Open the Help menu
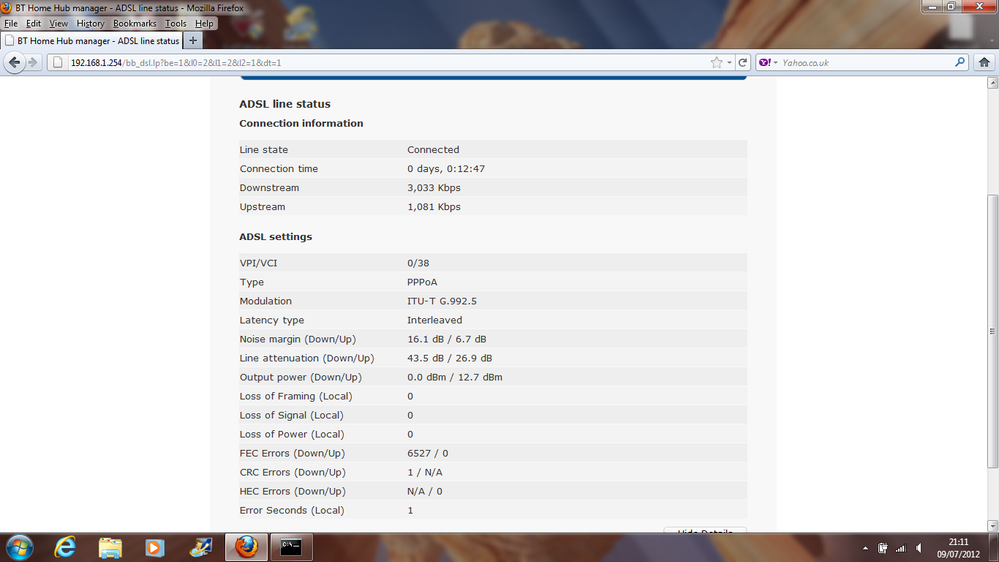The width and height of the screenshot is (999, 562). (204, 24)
